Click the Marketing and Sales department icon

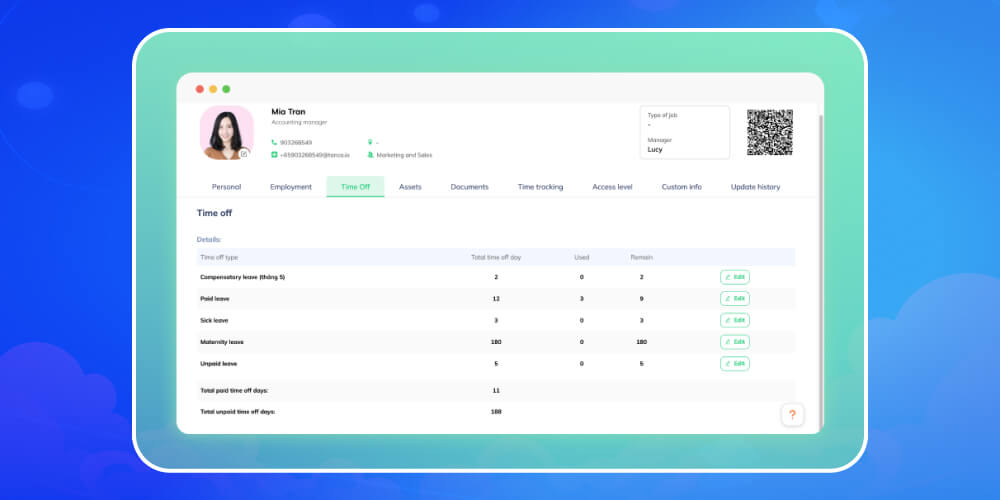click(x=370, y=155)
